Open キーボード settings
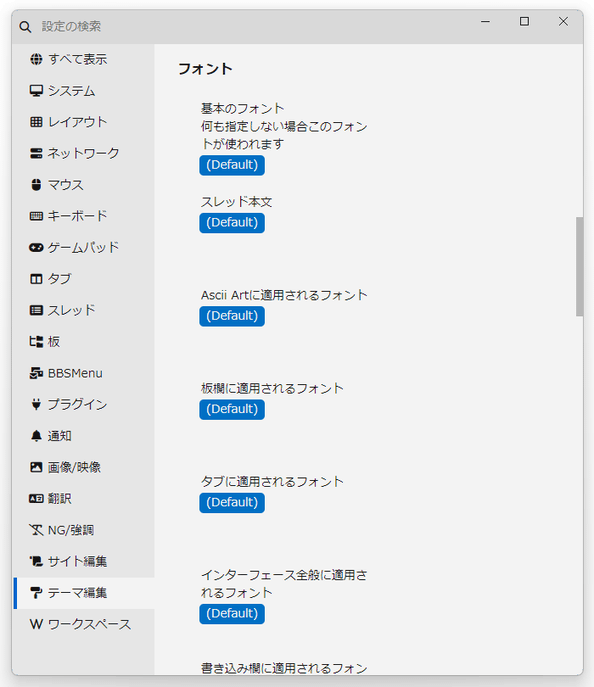Image resolution: width=594 pixels, height=687 pixels. (x=84, y=216)
